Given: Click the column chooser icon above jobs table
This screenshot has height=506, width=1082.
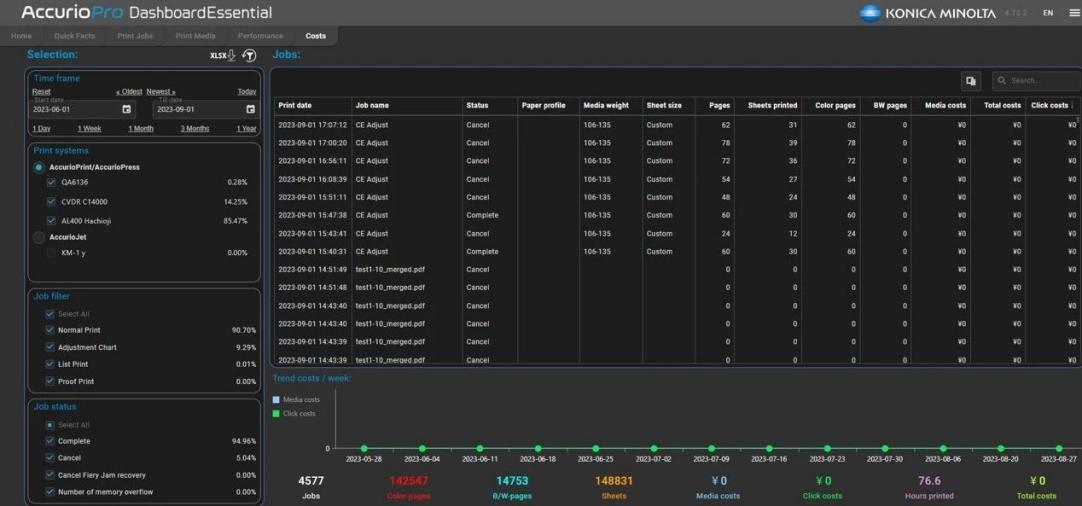Looking at the screenshot, I should coord(971,81).
